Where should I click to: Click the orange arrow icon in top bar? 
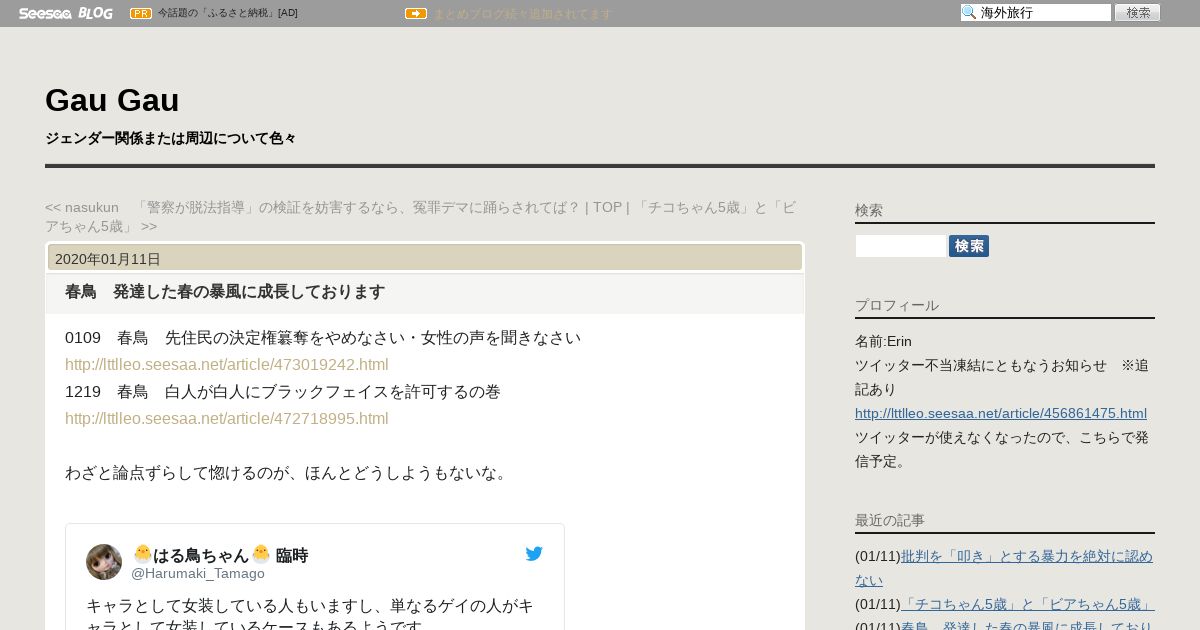(x=416, y=13)
